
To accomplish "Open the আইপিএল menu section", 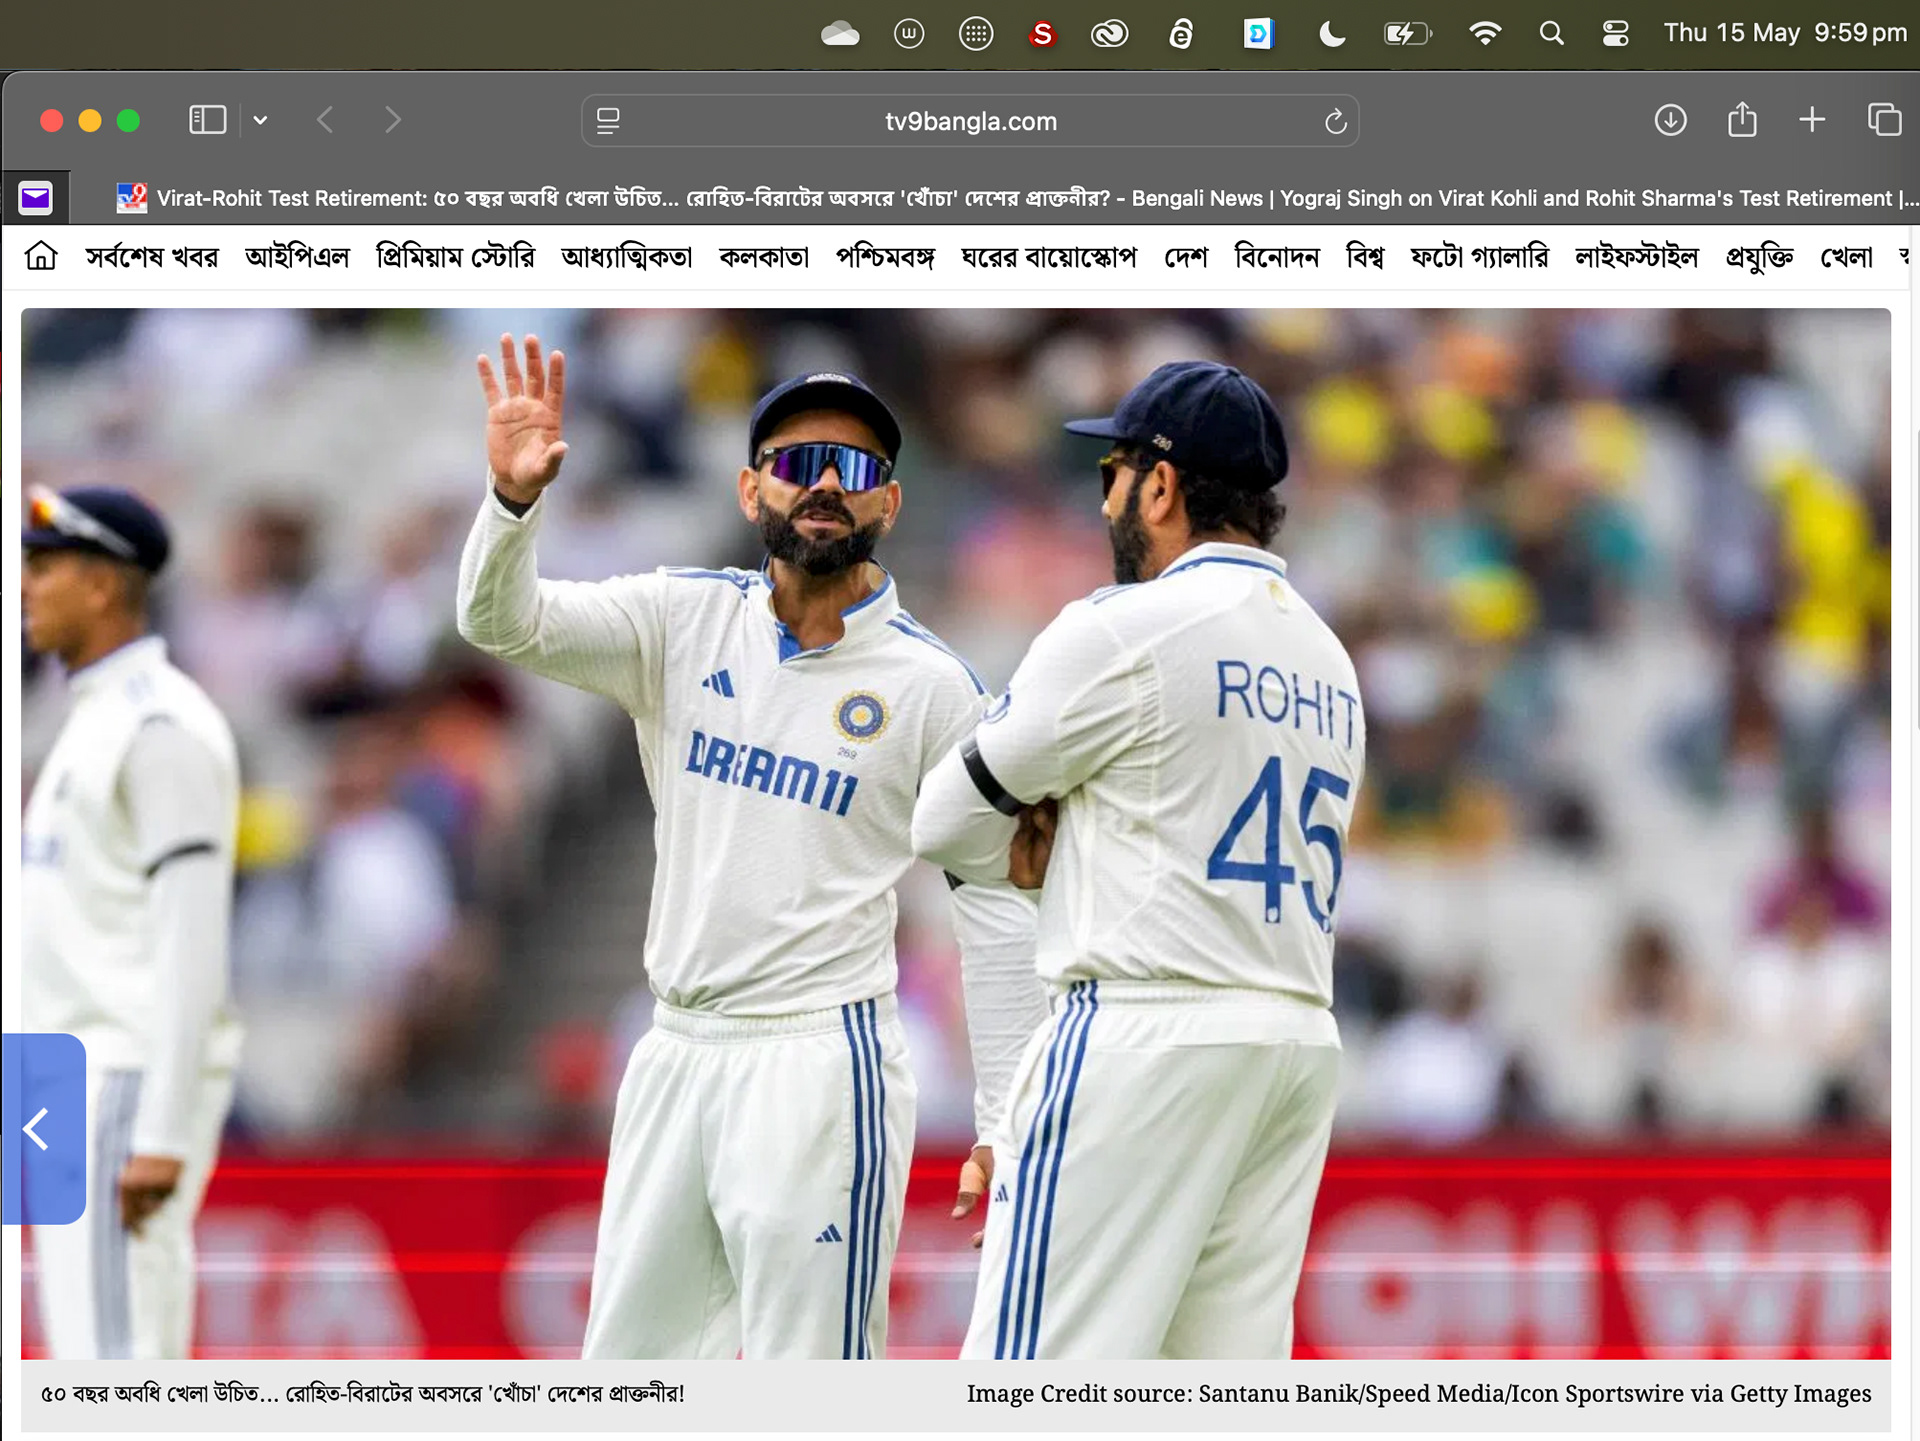I will click(297, 257).
